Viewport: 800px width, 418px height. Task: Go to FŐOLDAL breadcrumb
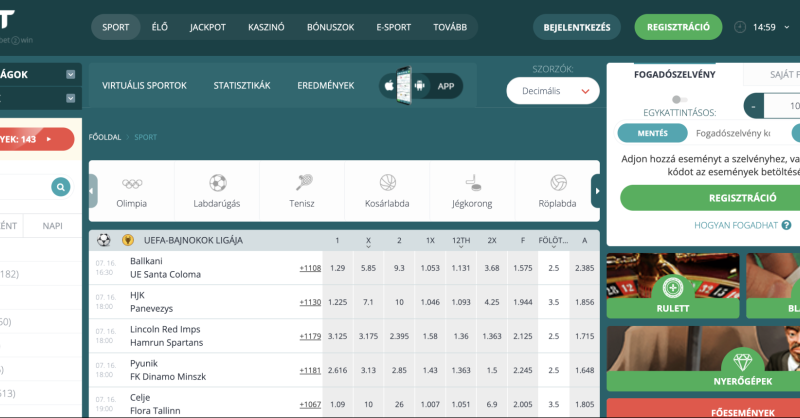click(x=105, y=137)
